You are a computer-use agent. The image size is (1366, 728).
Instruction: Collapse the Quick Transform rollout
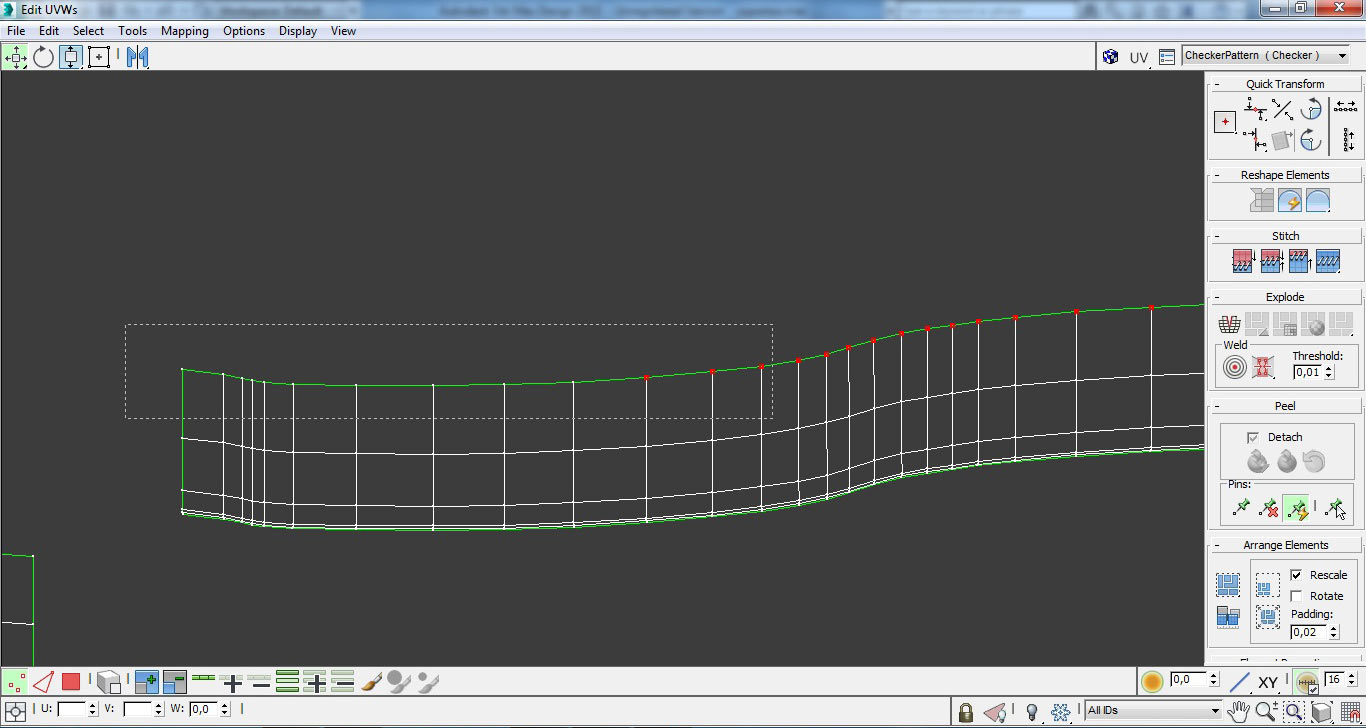(1285, 84)
